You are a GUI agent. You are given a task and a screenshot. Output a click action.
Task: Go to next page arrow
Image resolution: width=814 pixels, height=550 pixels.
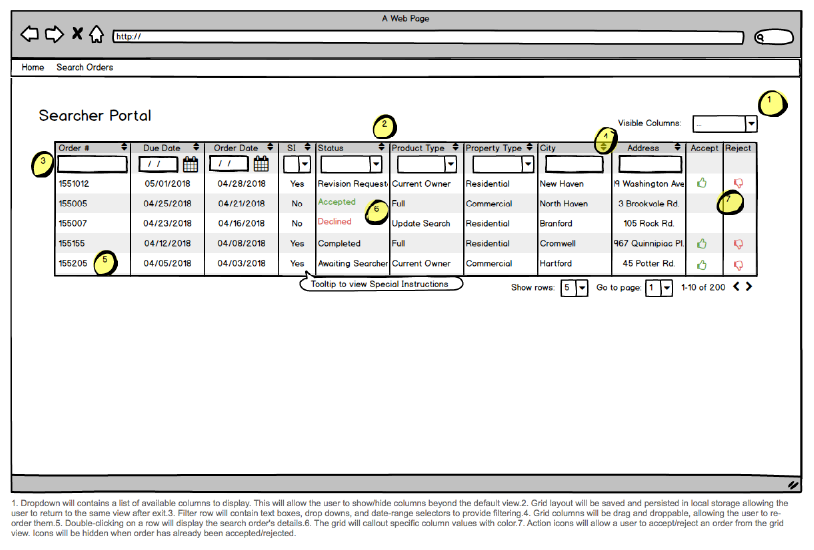[x=749, y=287]
